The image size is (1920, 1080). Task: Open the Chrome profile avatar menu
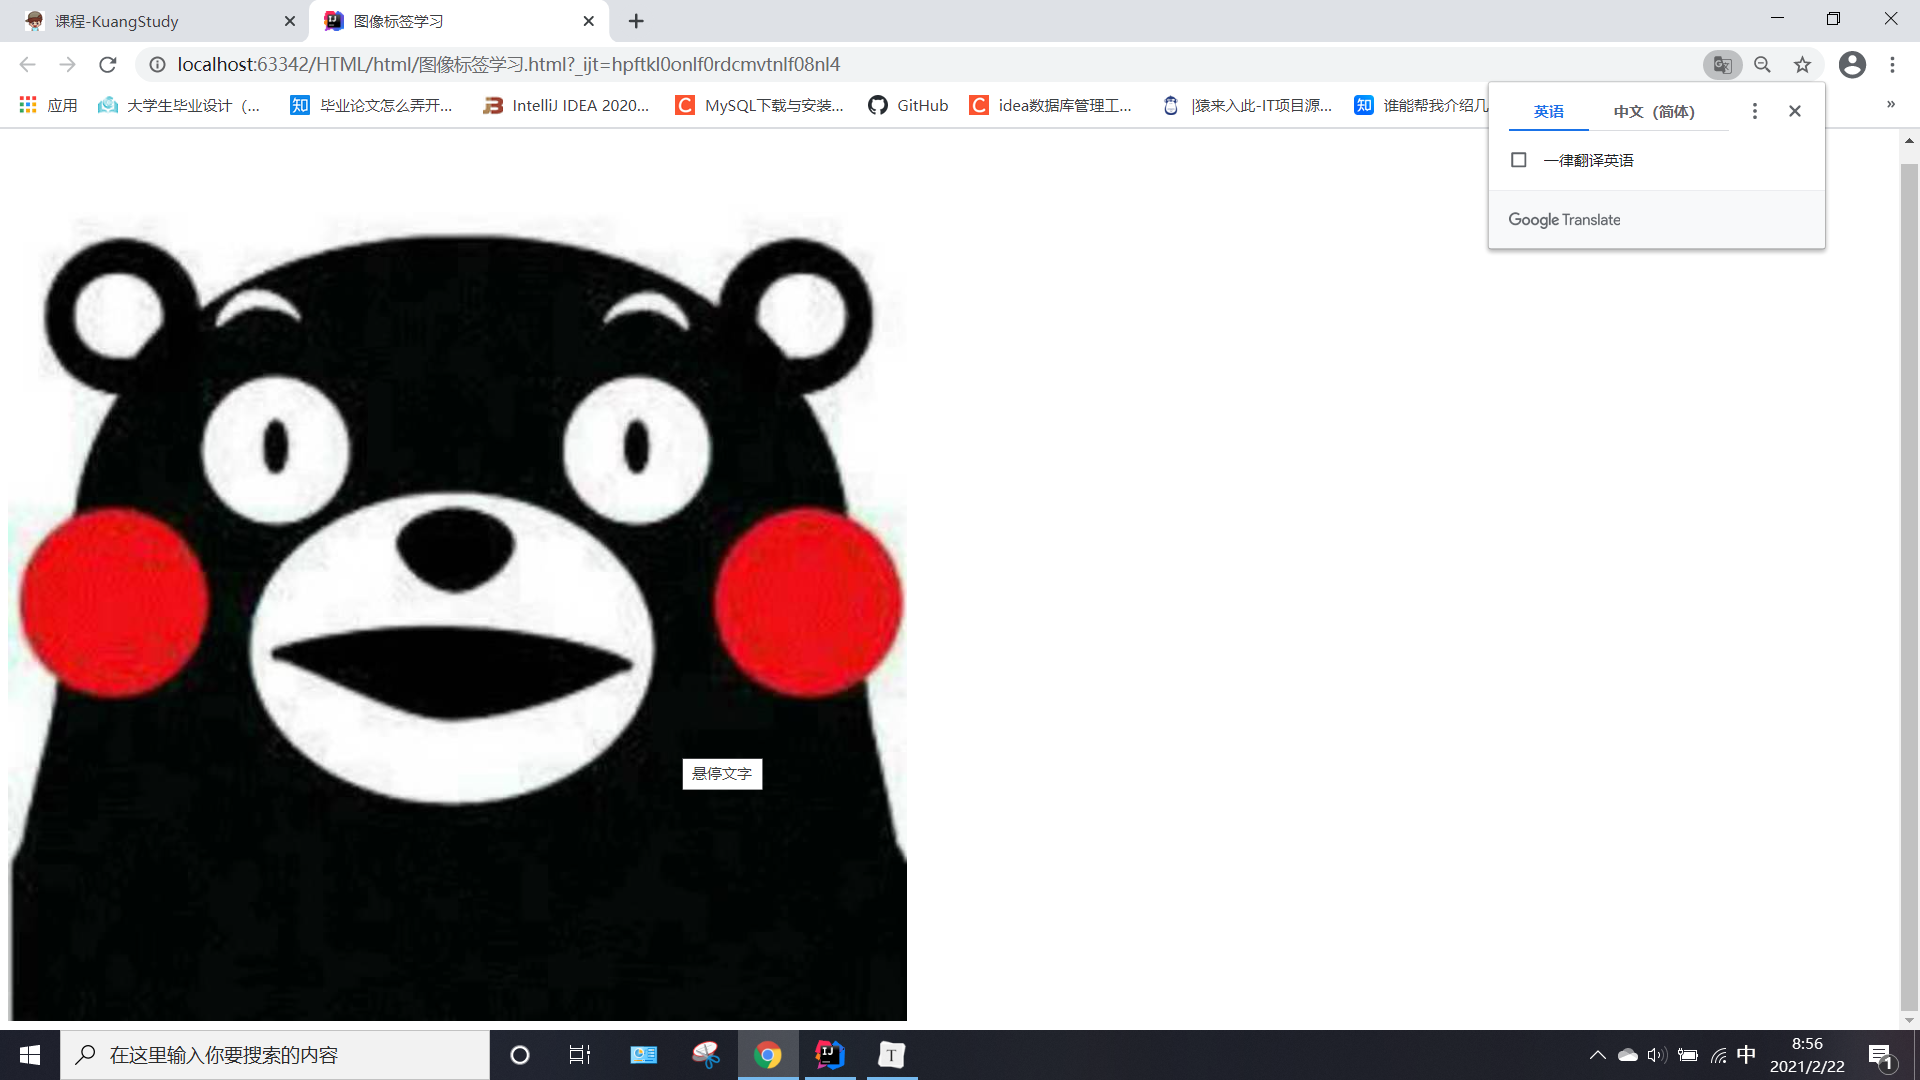point(1852,65)
